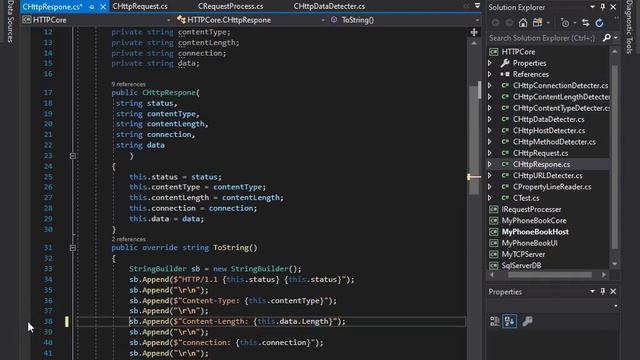The height and width of the screenshot is (360, 640).
Task: Select IRequestProcesser project
Action: pyautogui.click(x=531, y=209)
